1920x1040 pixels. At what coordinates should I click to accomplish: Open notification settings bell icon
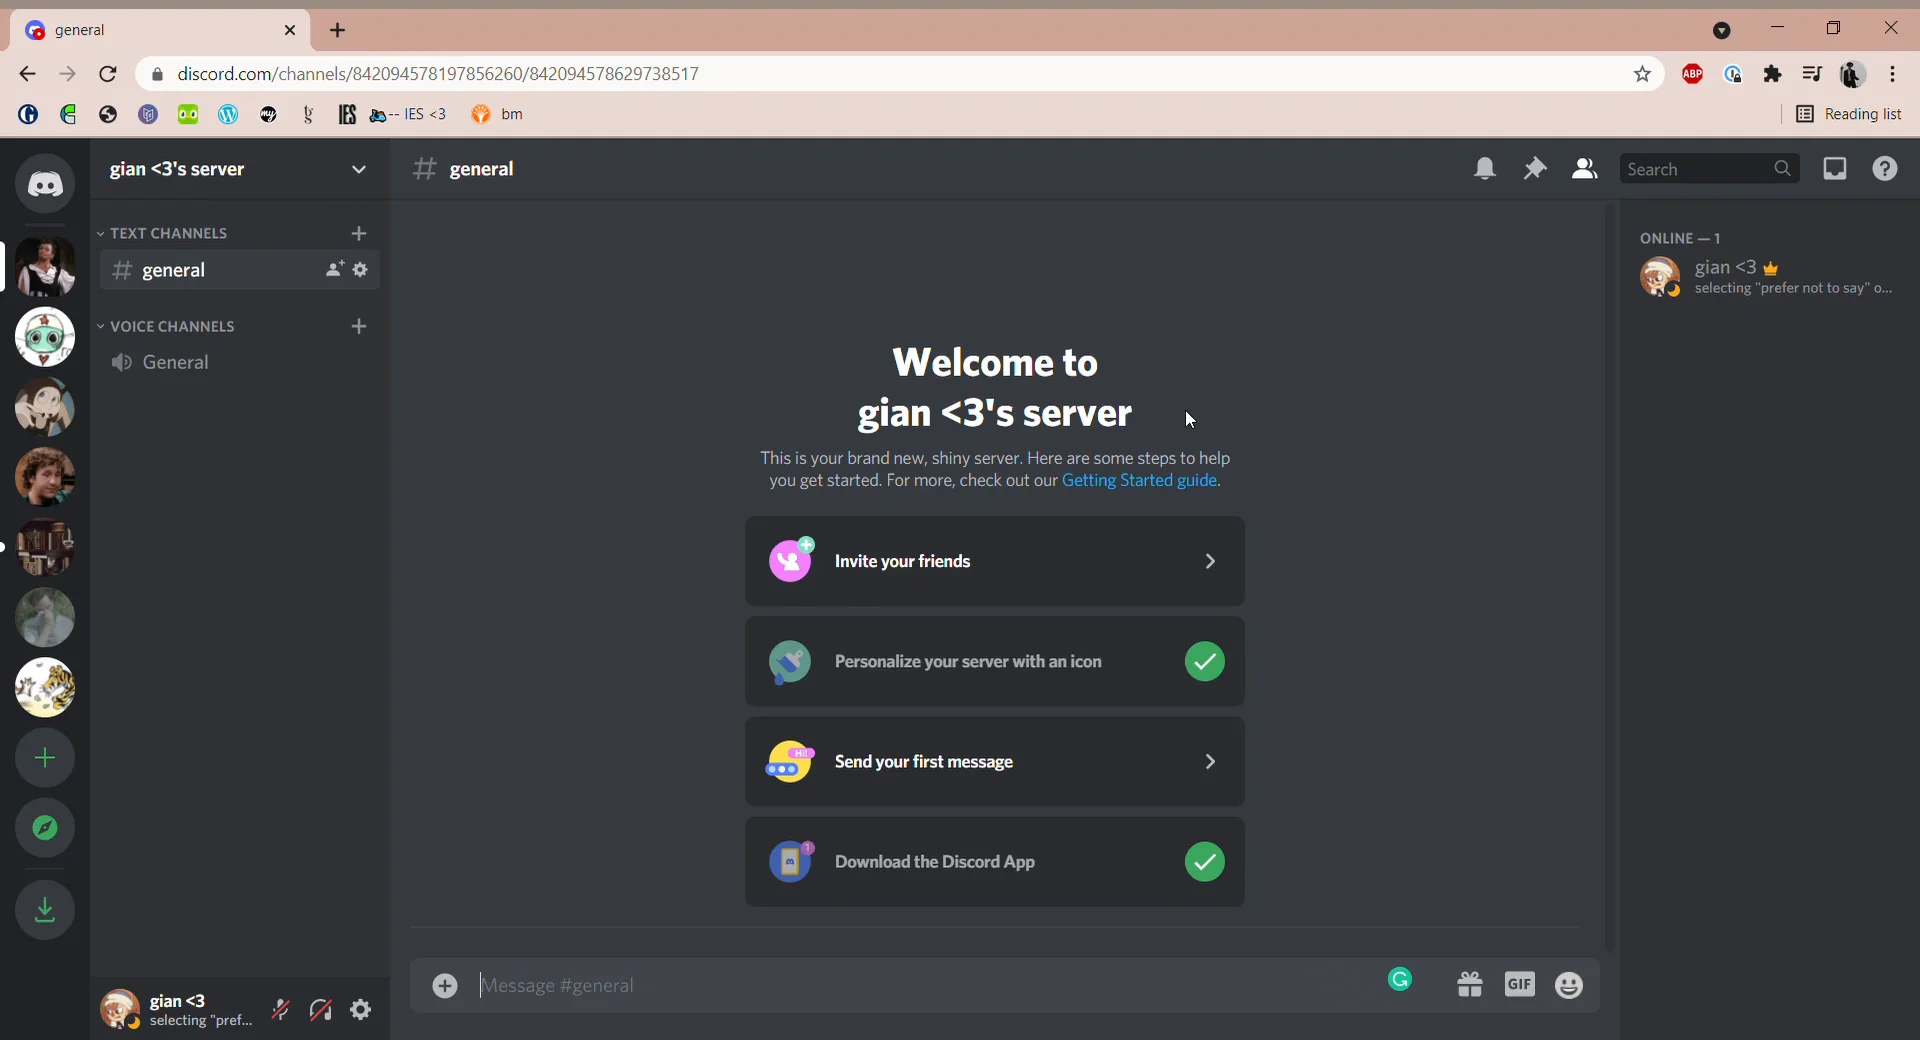coord(1485,169)
